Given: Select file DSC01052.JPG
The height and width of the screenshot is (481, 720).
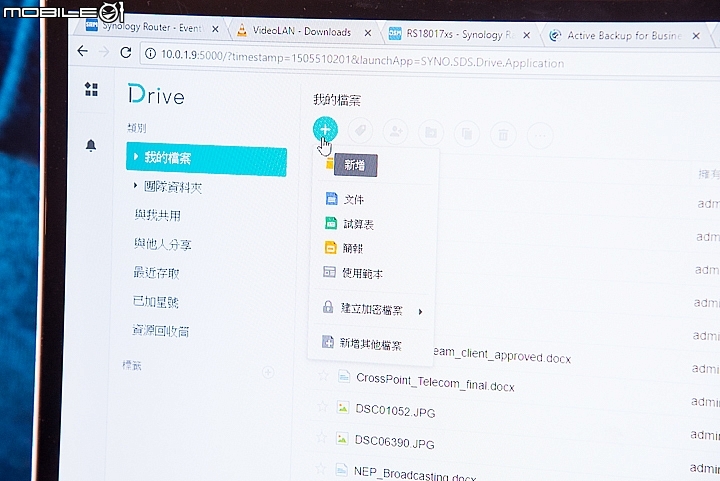Looking at the screenshot, I should 395,410.
